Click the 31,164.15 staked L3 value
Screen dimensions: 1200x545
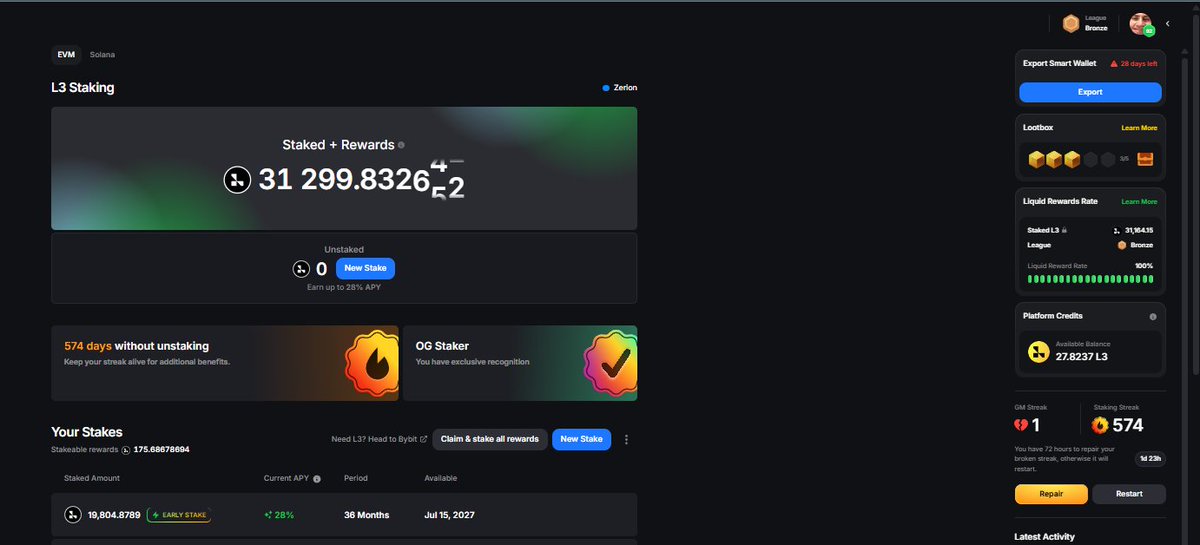click(1139, 230)
